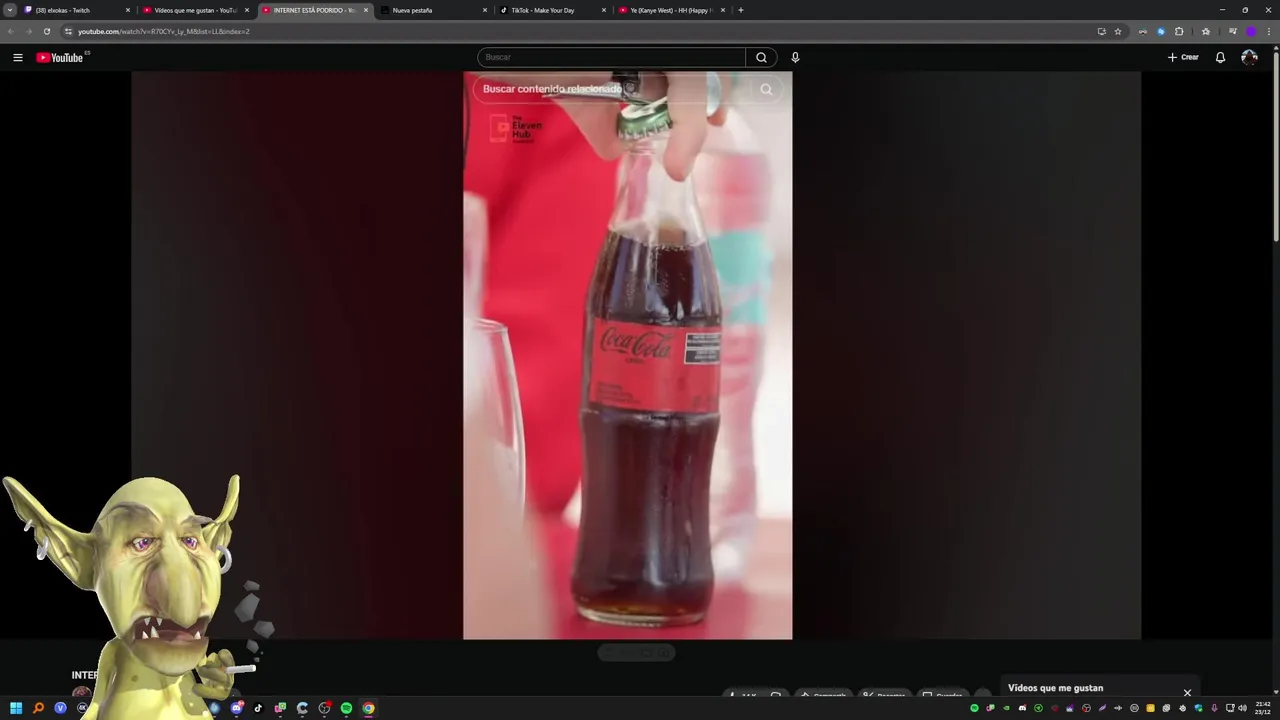
Task: Click 'Buscar contenido relacionado' in the video
Action: (552, 89)
